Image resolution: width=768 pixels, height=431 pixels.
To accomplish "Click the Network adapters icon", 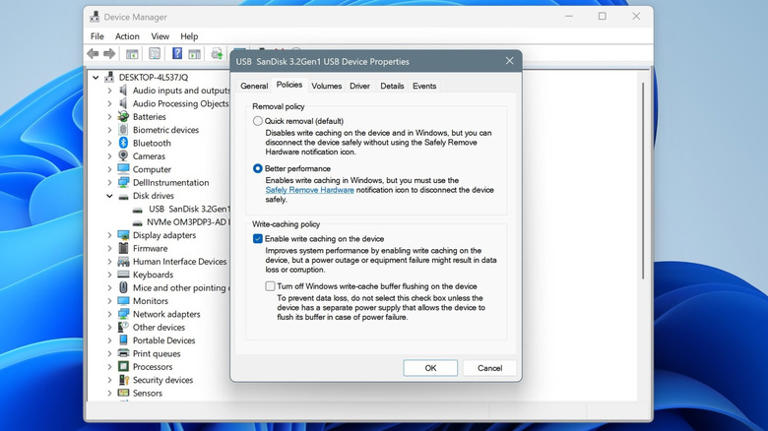I will point(123,314).
